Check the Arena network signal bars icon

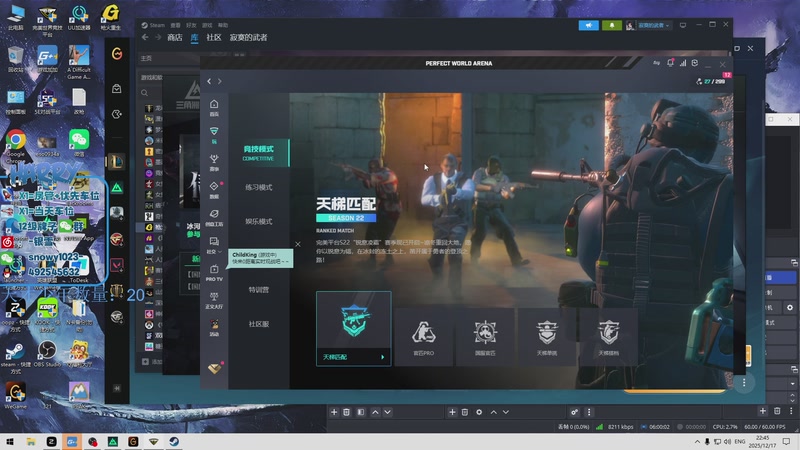pyautogui.click(x=683, y=63)
